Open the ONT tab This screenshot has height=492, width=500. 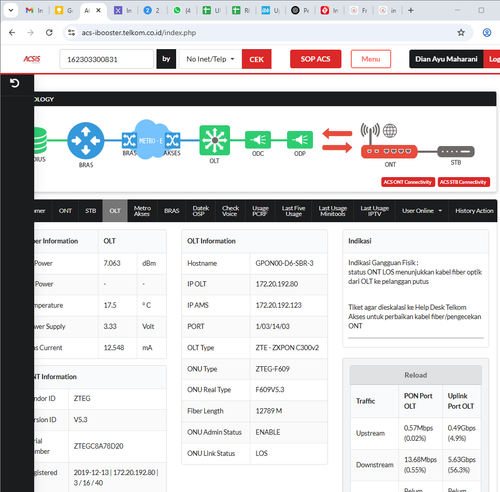tap(65, 211)
